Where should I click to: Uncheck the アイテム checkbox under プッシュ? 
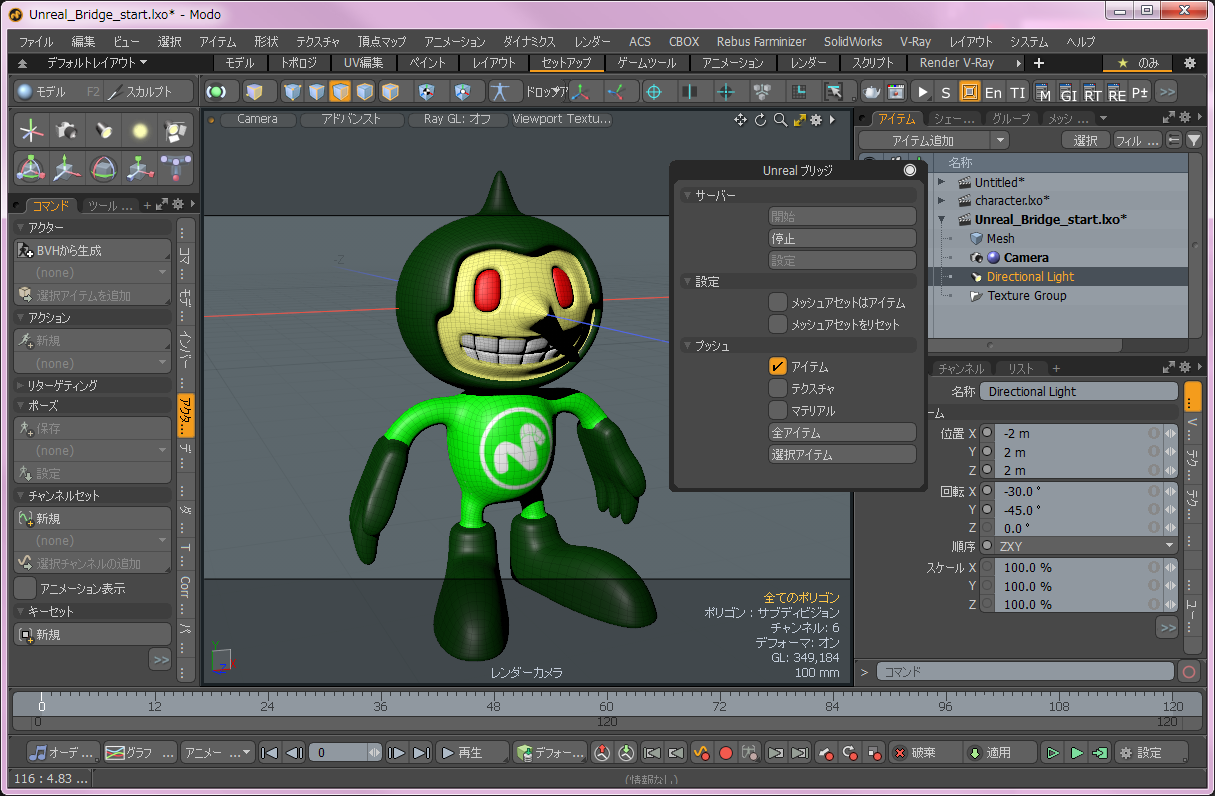click(778, 367)
